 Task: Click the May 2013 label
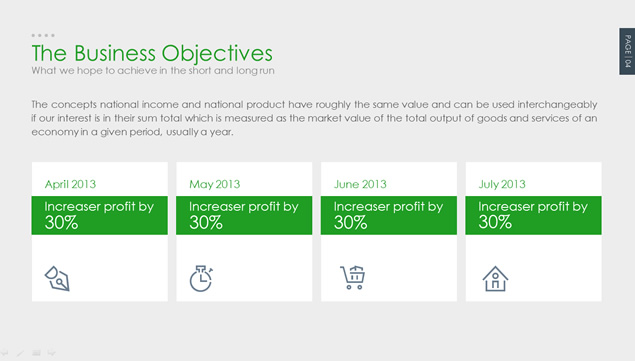[215, 184]
